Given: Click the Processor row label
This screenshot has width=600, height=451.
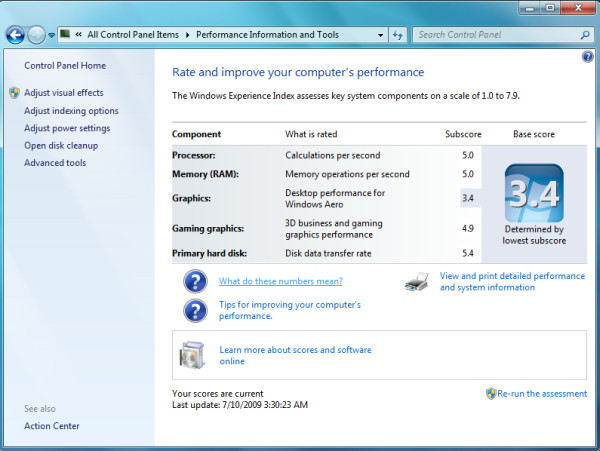Looking at the screenshot, I should [x=194, y=155].
